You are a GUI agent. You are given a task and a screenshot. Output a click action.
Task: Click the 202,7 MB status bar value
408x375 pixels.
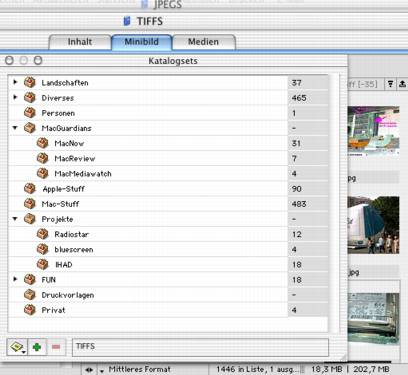coord(371,369)
